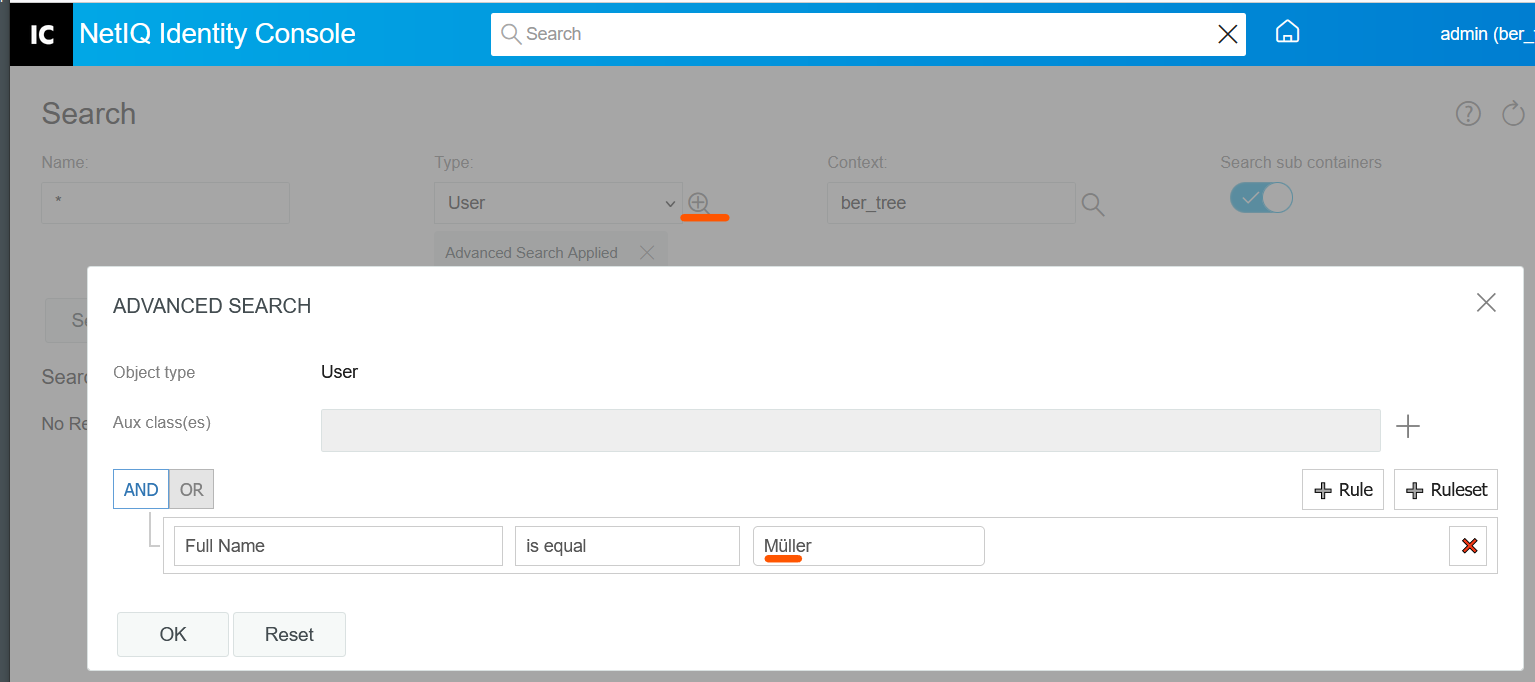This screenshot has height=682, width=1535.
Task: Clear the top search bar with X icon
Action: pos(1227,33)
